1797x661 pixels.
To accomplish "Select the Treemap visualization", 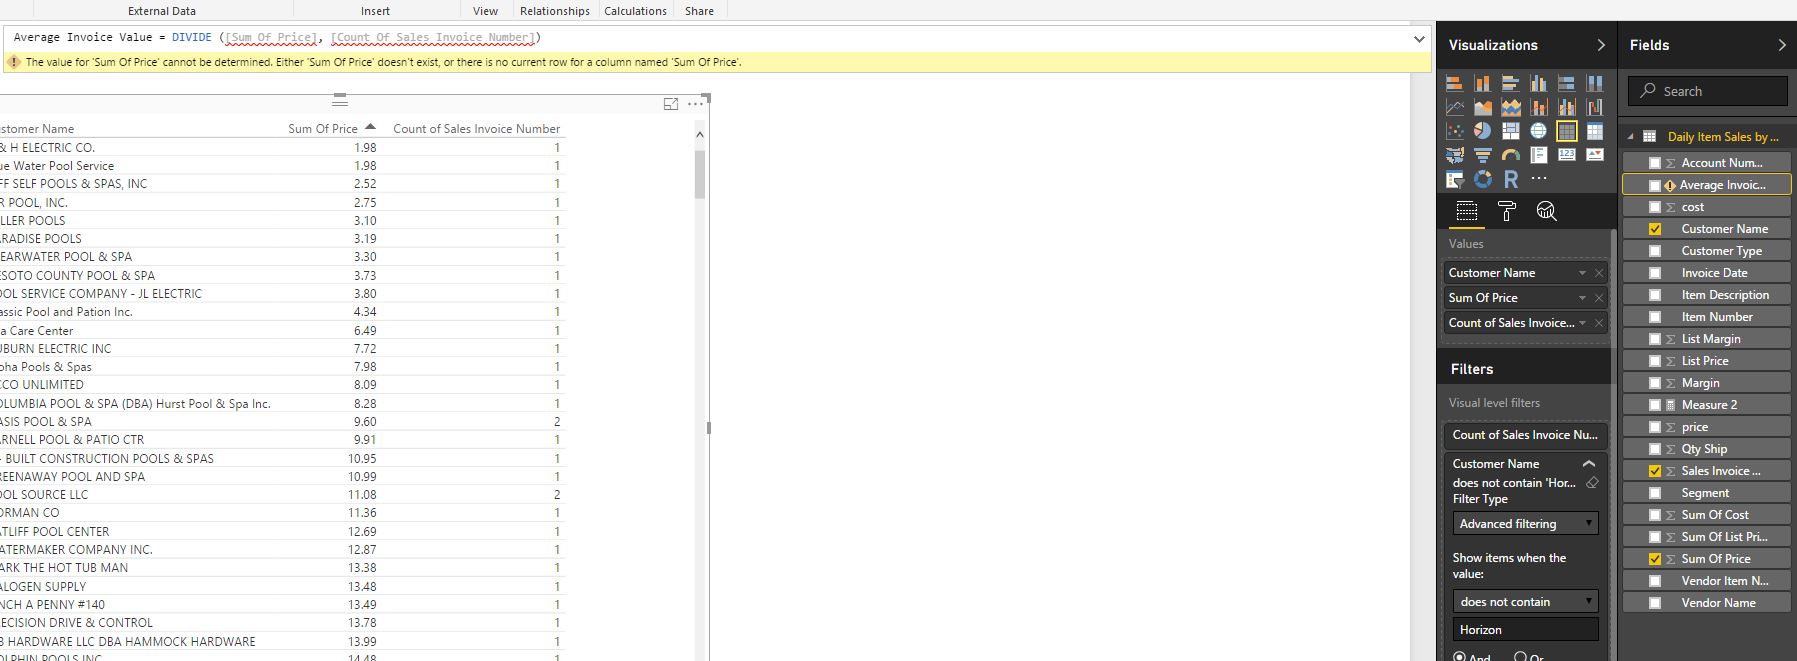I will [x=1510, y=131].
